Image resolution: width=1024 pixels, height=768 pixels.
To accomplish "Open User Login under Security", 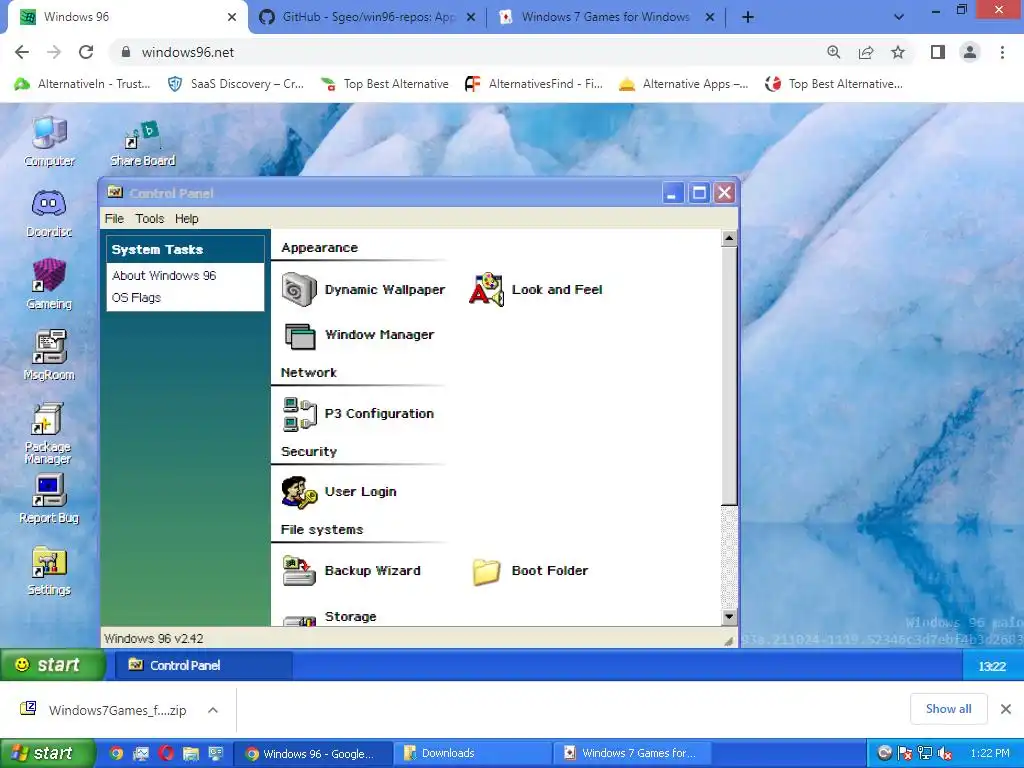I will [339, 492].
